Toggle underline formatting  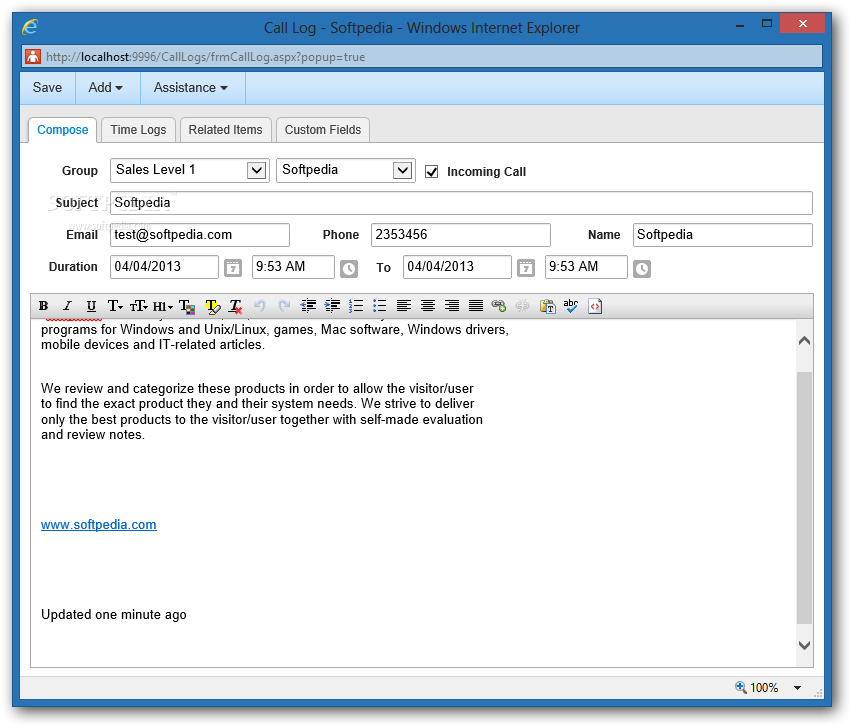[91, 306]
